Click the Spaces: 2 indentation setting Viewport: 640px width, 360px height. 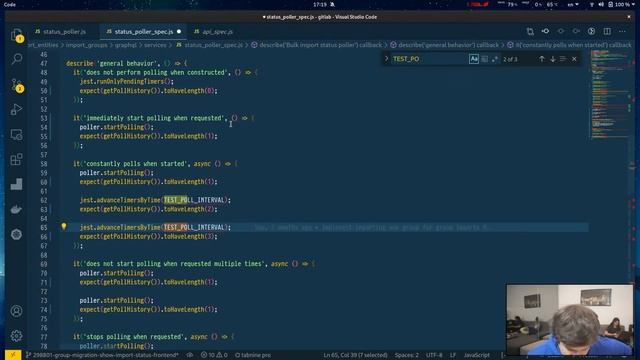407,355
